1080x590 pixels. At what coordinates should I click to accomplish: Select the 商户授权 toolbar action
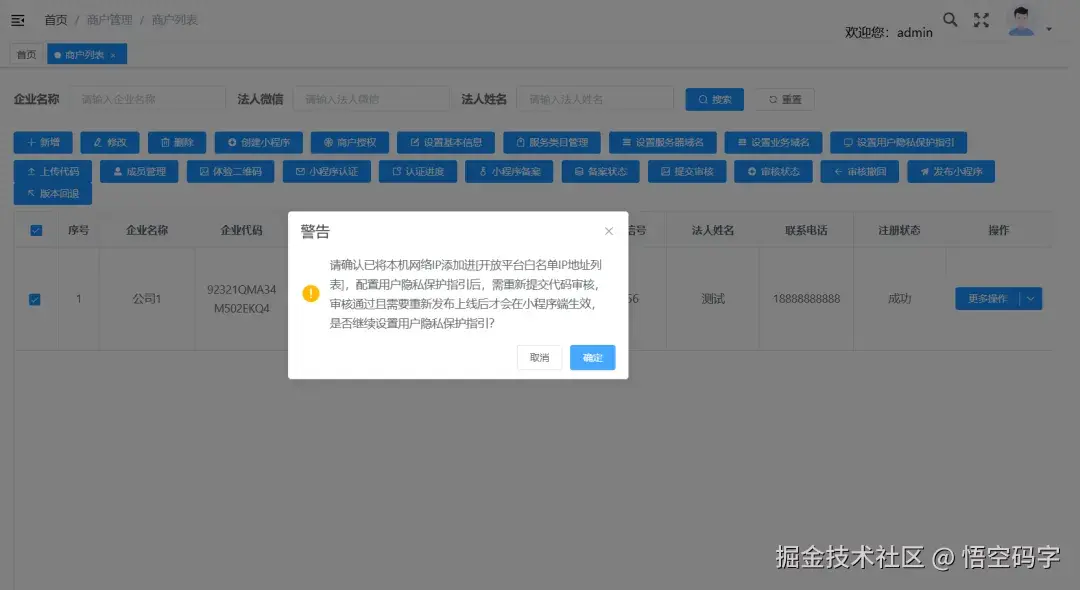[x=348, y=142]
